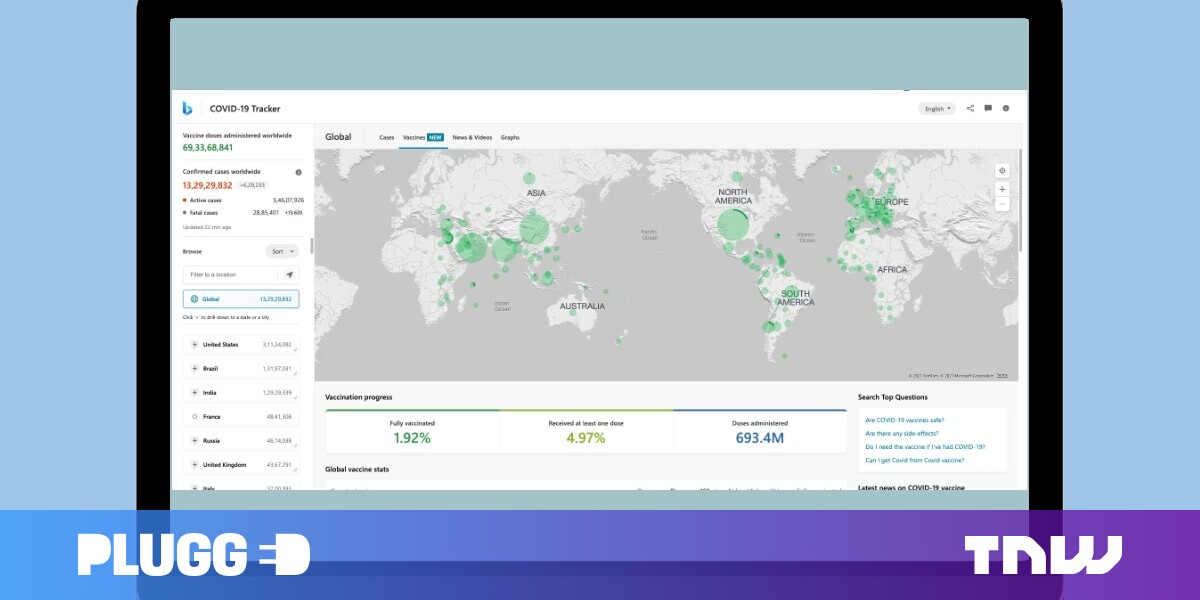The image size is (1200, 600).
Task: Select the France radio entry
Action: pyautogui.click(x=194, y=416)
